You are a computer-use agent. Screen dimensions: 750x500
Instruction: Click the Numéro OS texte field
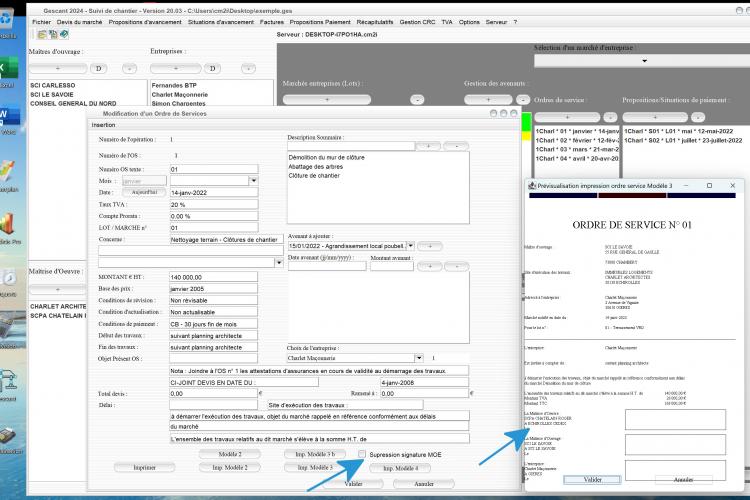214,169
